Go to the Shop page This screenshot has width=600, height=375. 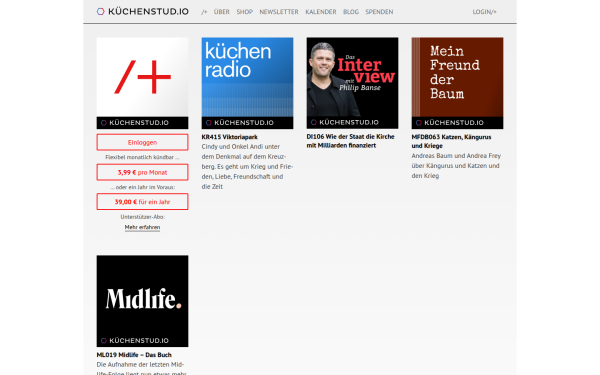tap(245, 12)
